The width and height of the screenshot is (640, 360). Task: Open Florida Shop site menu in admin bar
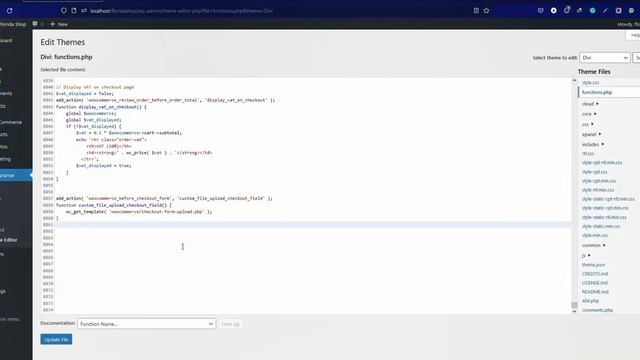[13, 24]
